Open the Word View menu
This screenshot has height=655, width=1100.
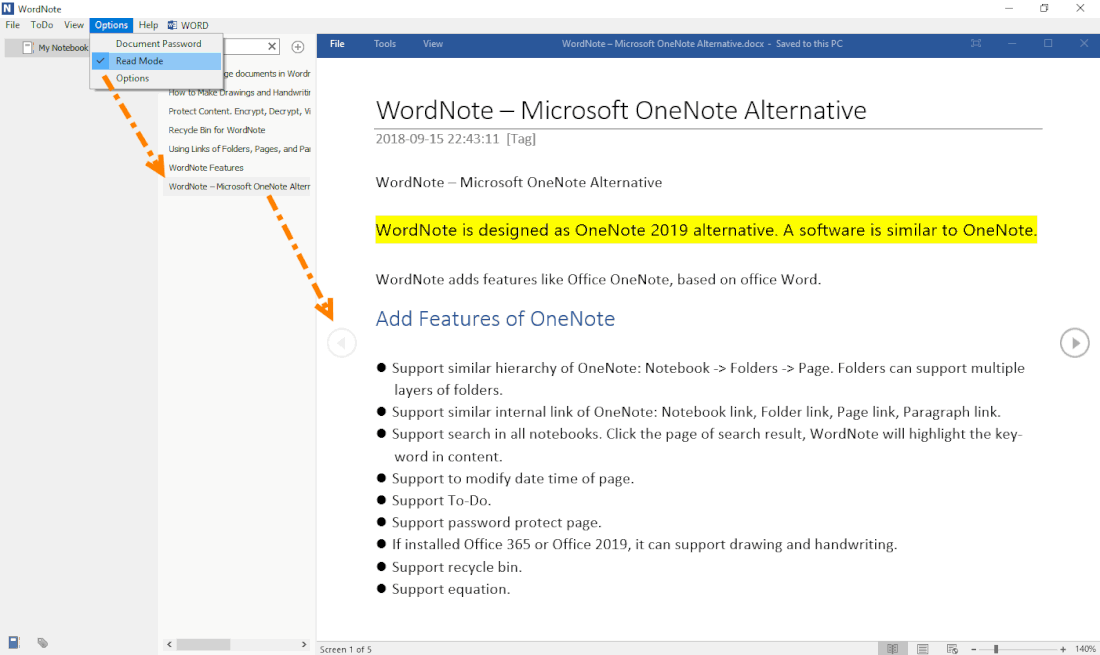(433, 43)
